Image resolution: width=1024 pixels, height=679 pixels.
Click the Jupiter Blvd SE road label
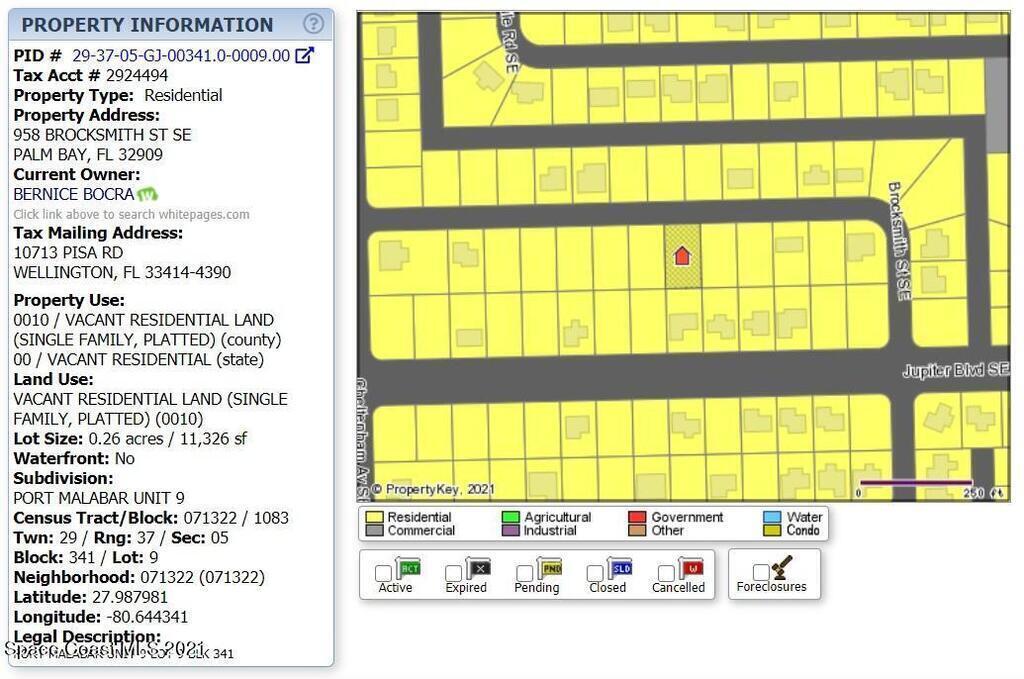point(955,370)
